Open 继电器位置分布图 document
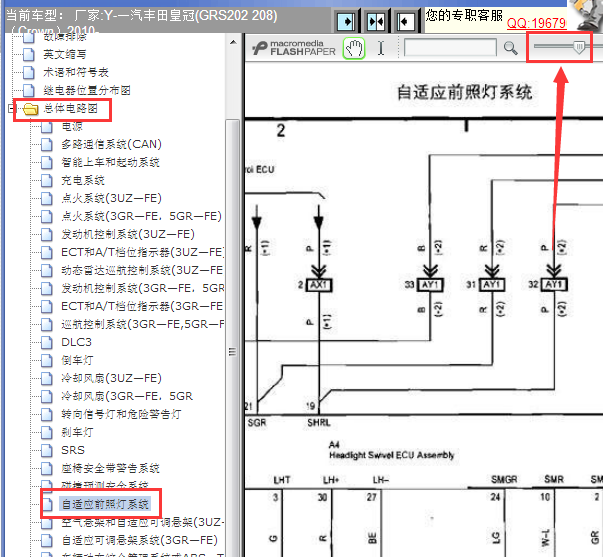The height and width of the screenshot is (557, 603). pyautogui.click(x=89, y=90)
